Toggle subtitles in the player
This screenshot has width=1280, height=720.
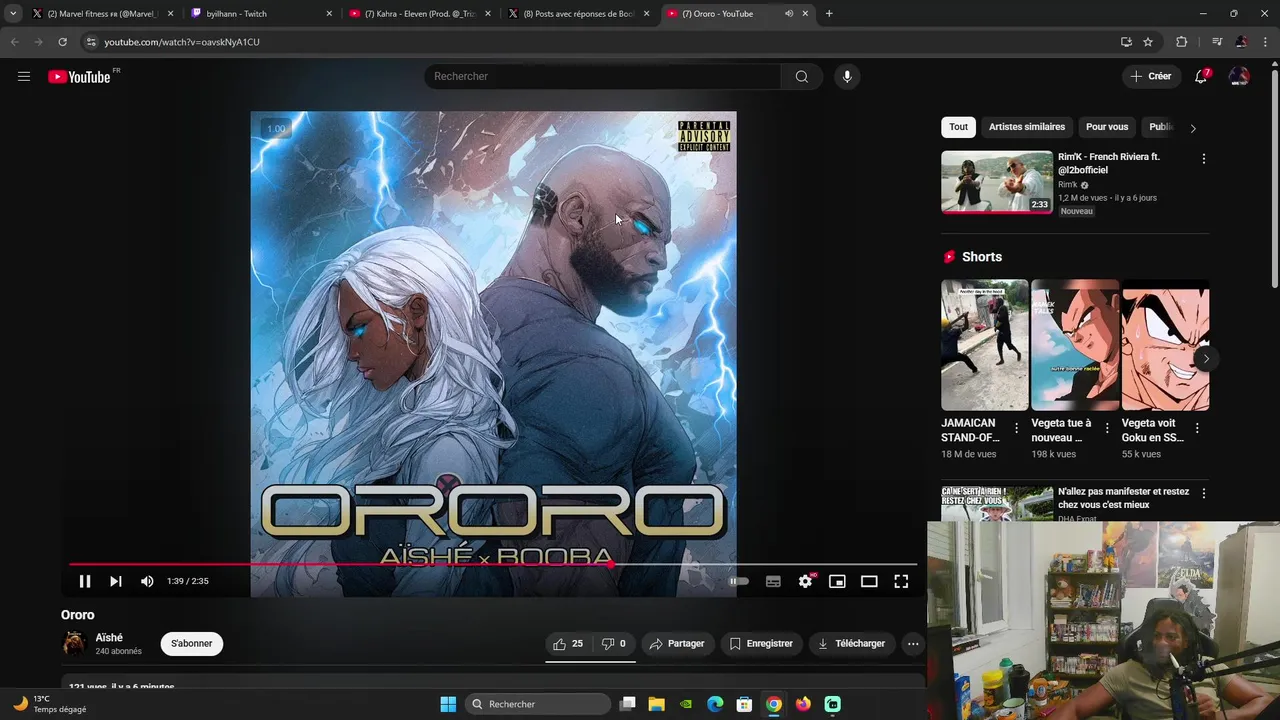click(x=773, y=581)
